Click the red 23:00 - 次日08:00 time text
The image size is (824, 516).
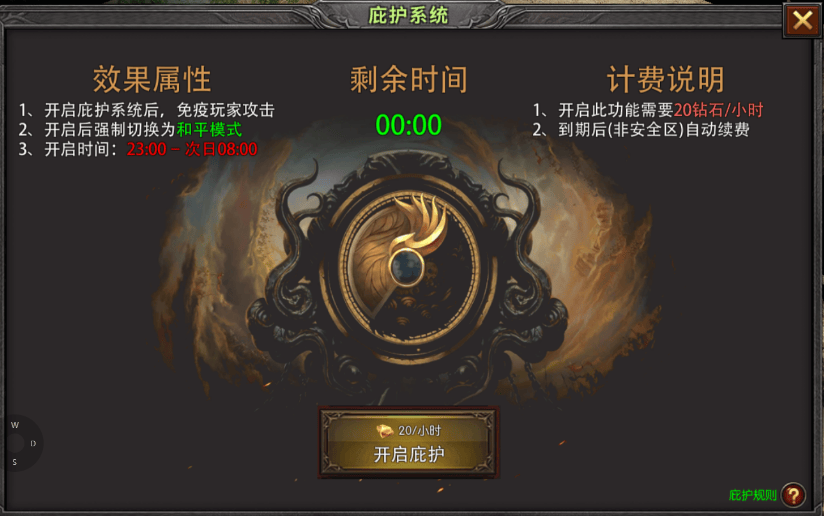(192, 149)
